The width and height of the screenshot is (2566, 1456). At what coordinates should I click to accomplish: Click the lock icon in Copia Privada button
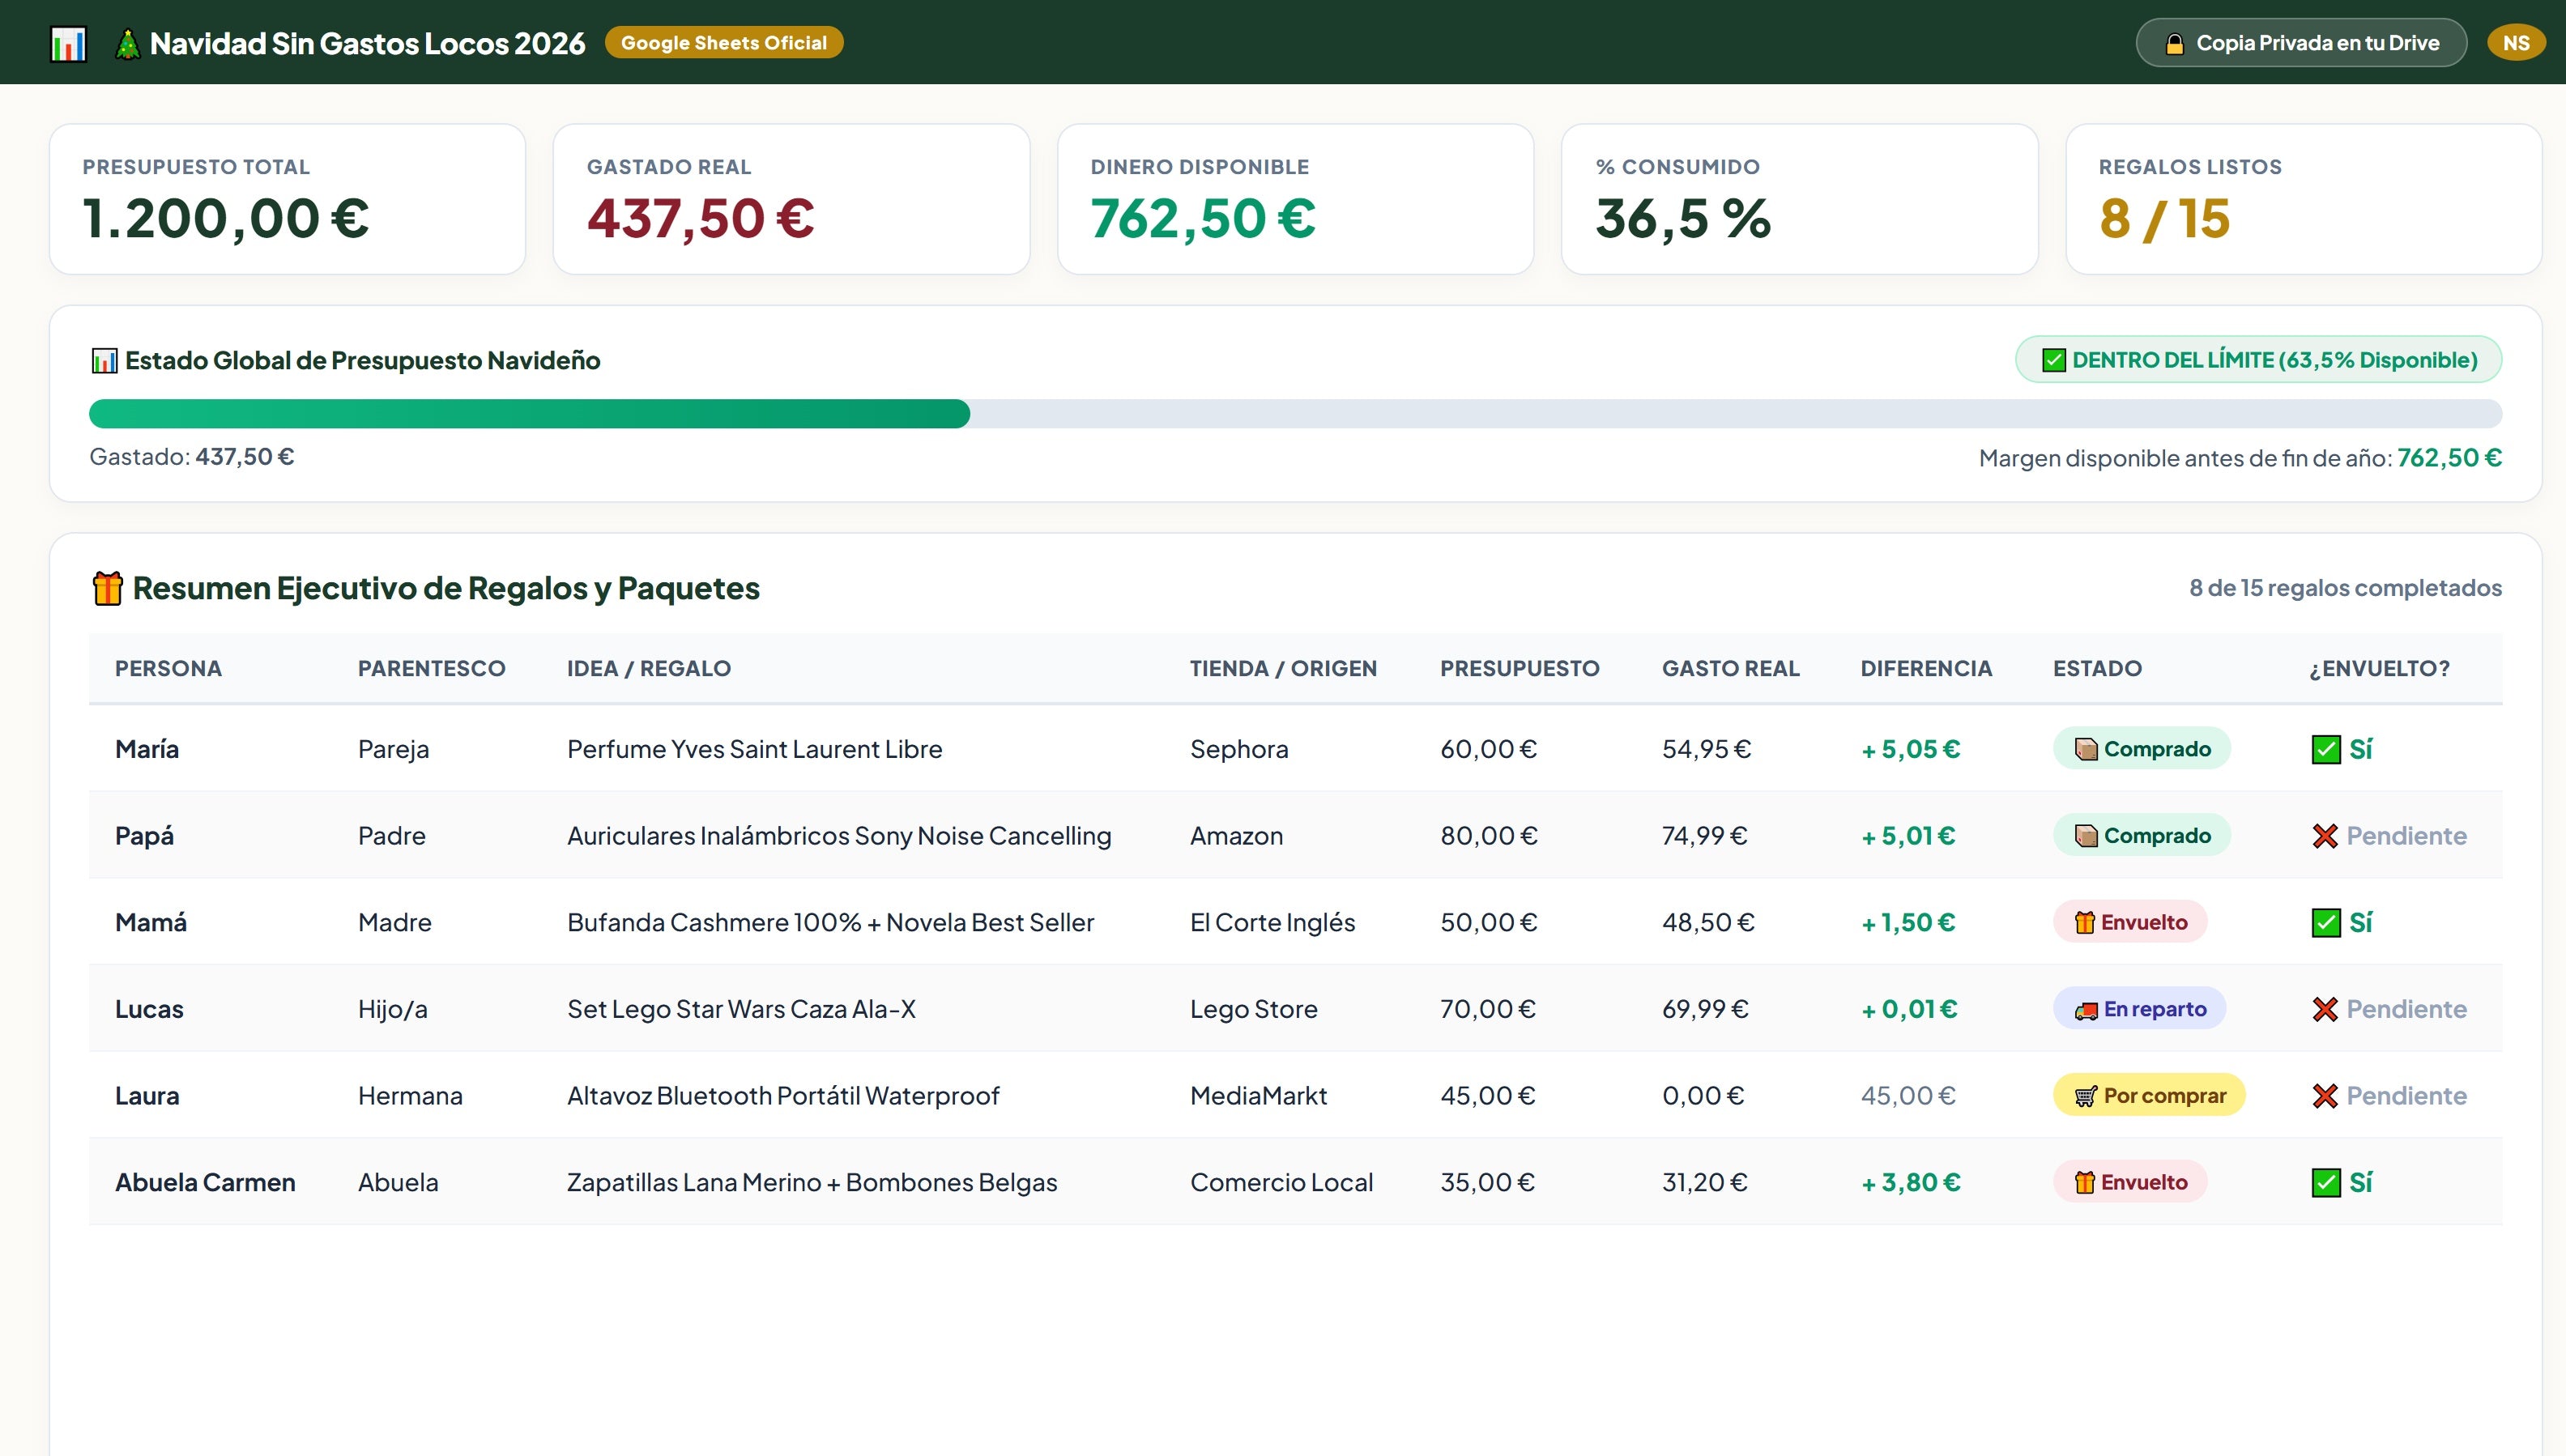[x=2174, y=43]
